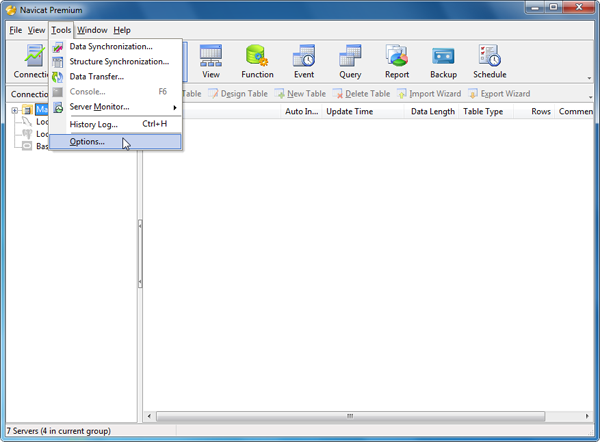The image size is (600, 442).
Task: Choose Data Transfer... in the menu
Action: (116, 77)
